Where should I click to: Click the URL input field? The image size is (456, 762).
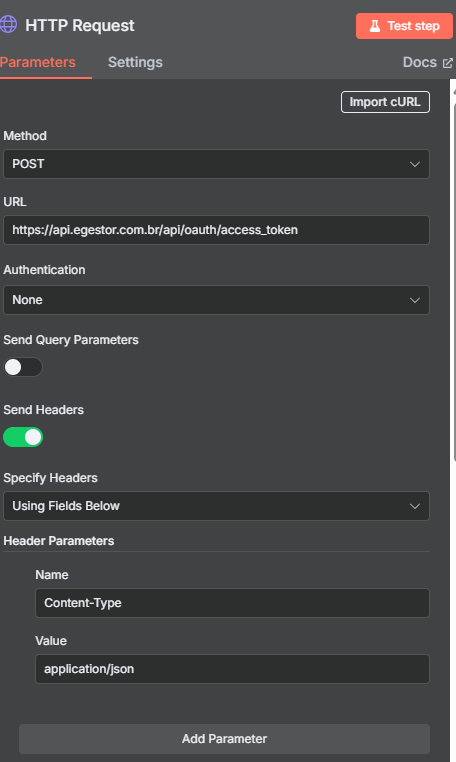[x=216, y=230]
